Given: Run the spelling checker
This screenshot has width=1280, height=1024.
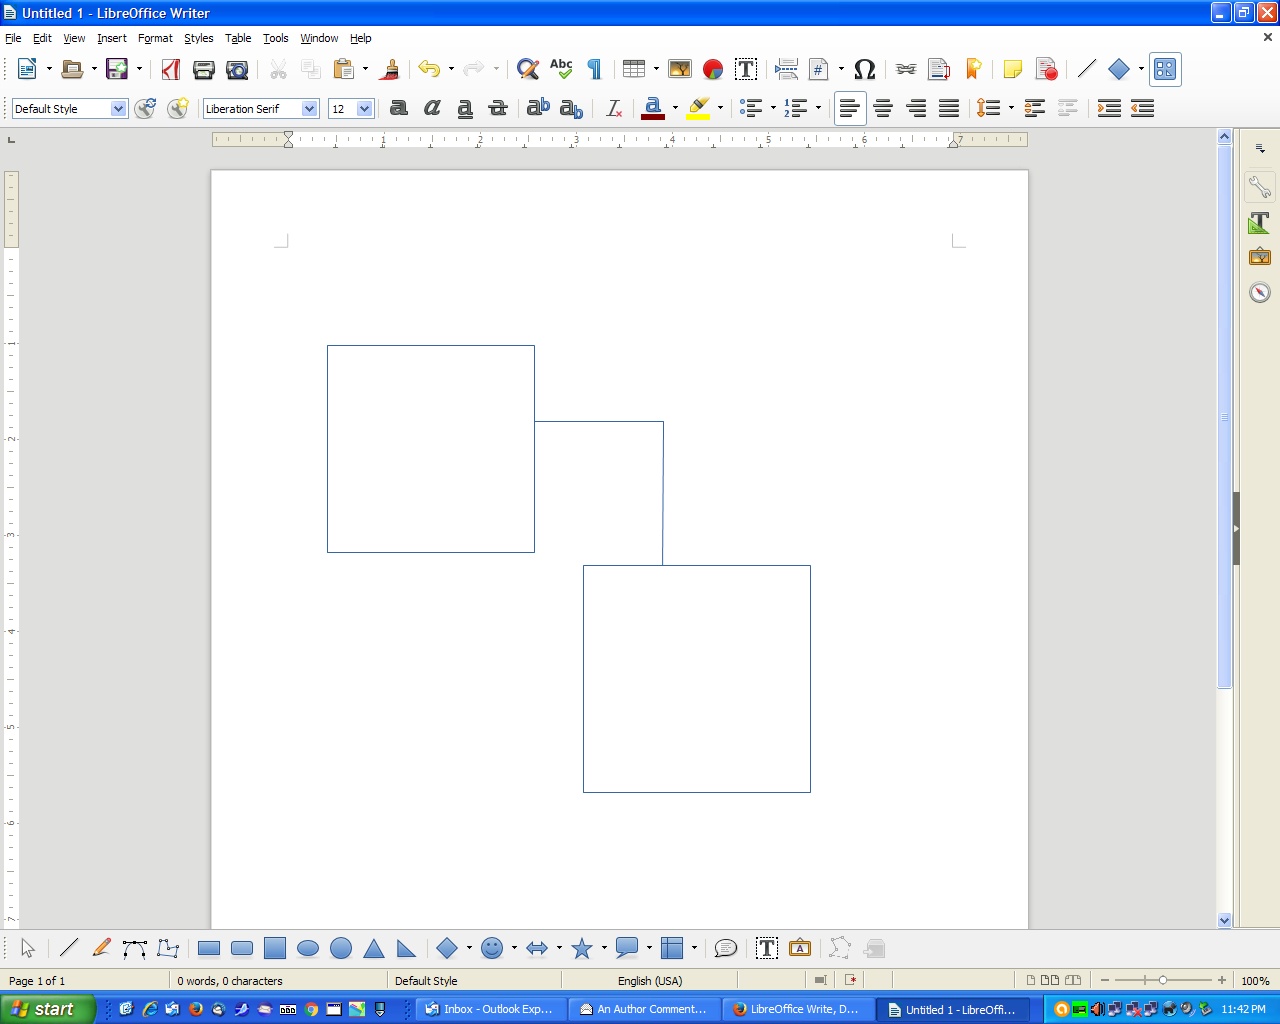Looking at the screenshot, I should (x=561, y=69).
